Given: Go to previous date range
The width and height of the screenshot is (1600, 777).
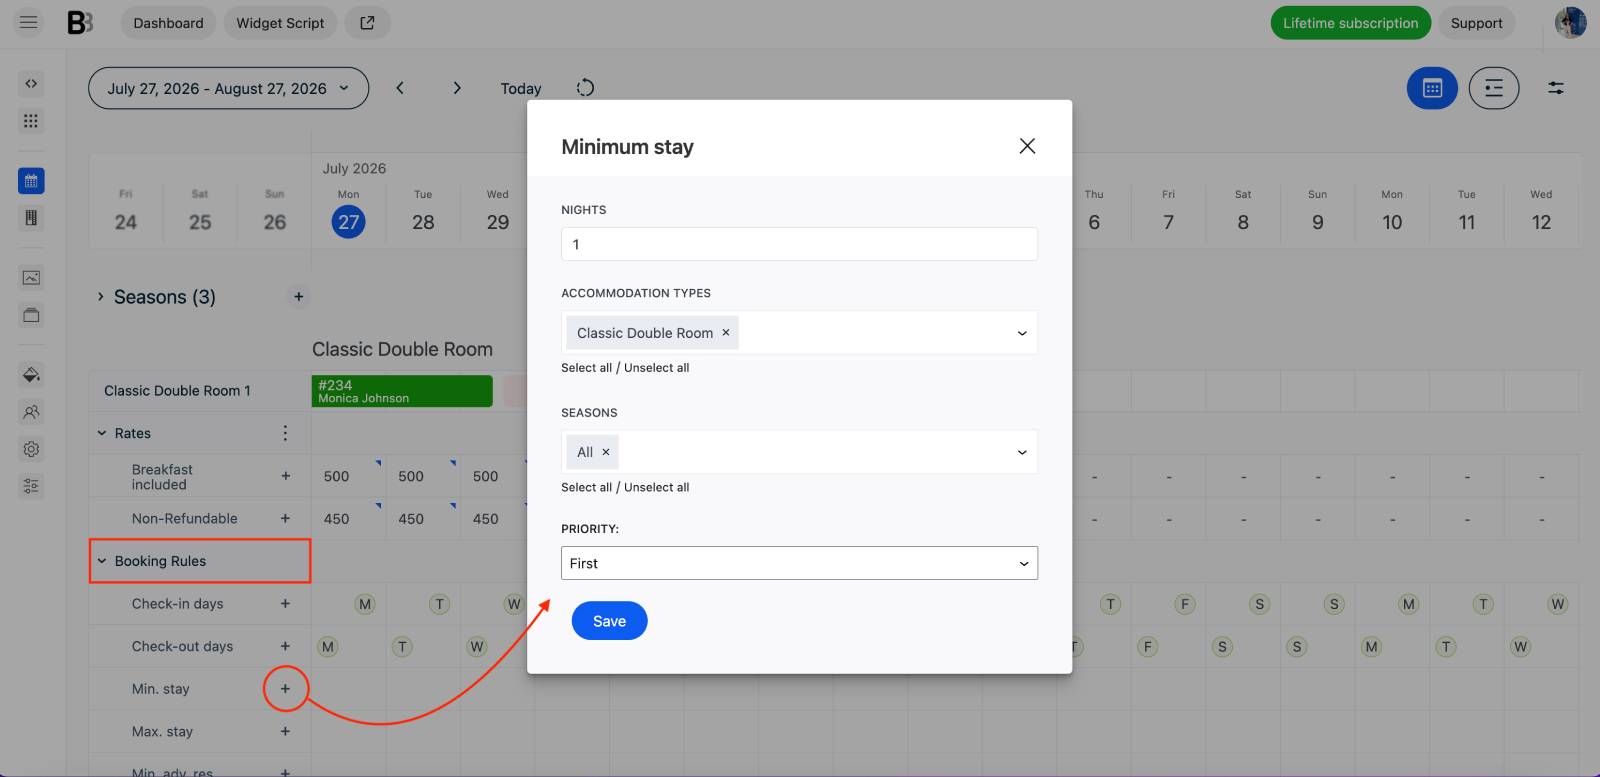Looking at the screenshot, I should coord(400,88).
